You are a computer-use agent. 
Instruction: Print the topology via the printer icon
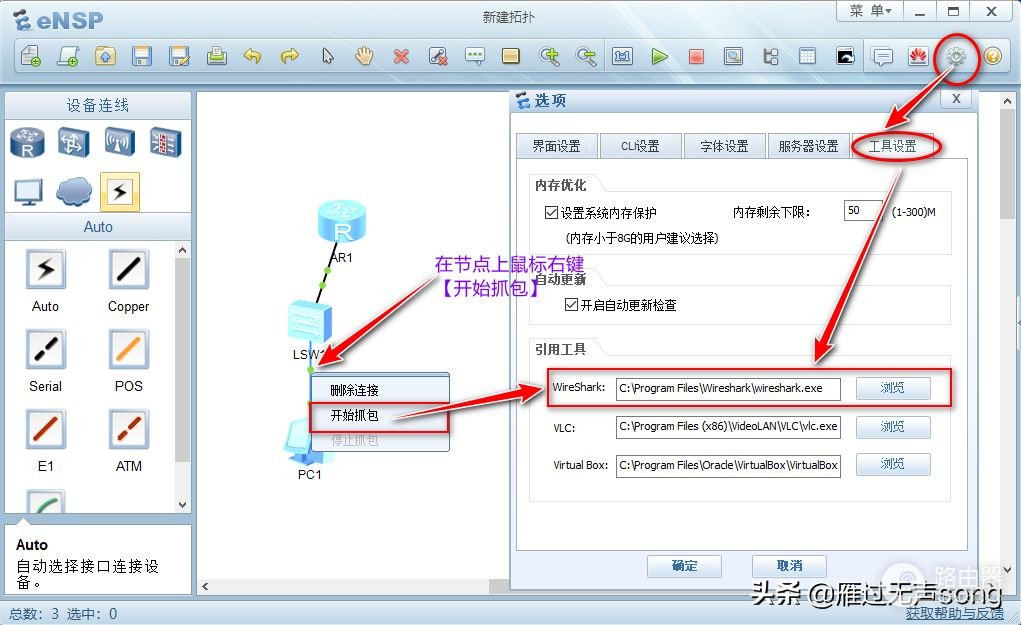216,57
